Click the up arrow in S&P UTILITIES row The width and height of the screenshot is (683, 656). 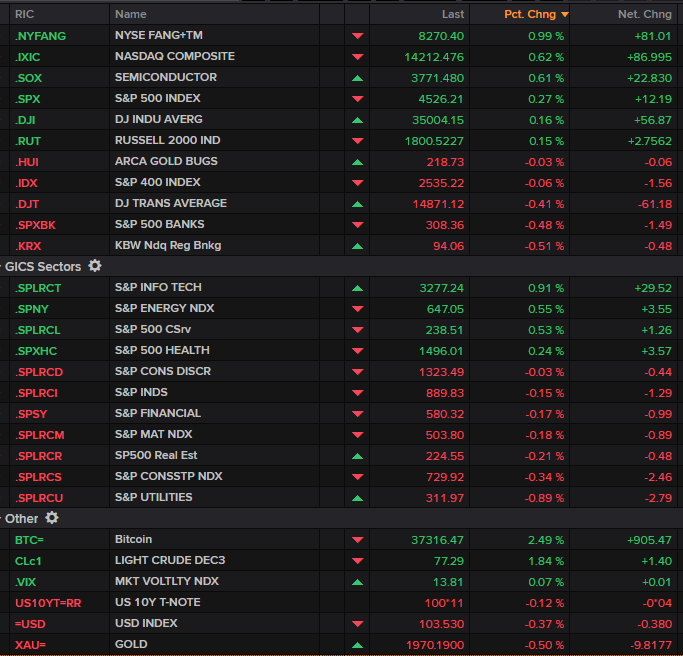[x=358, y=498]
